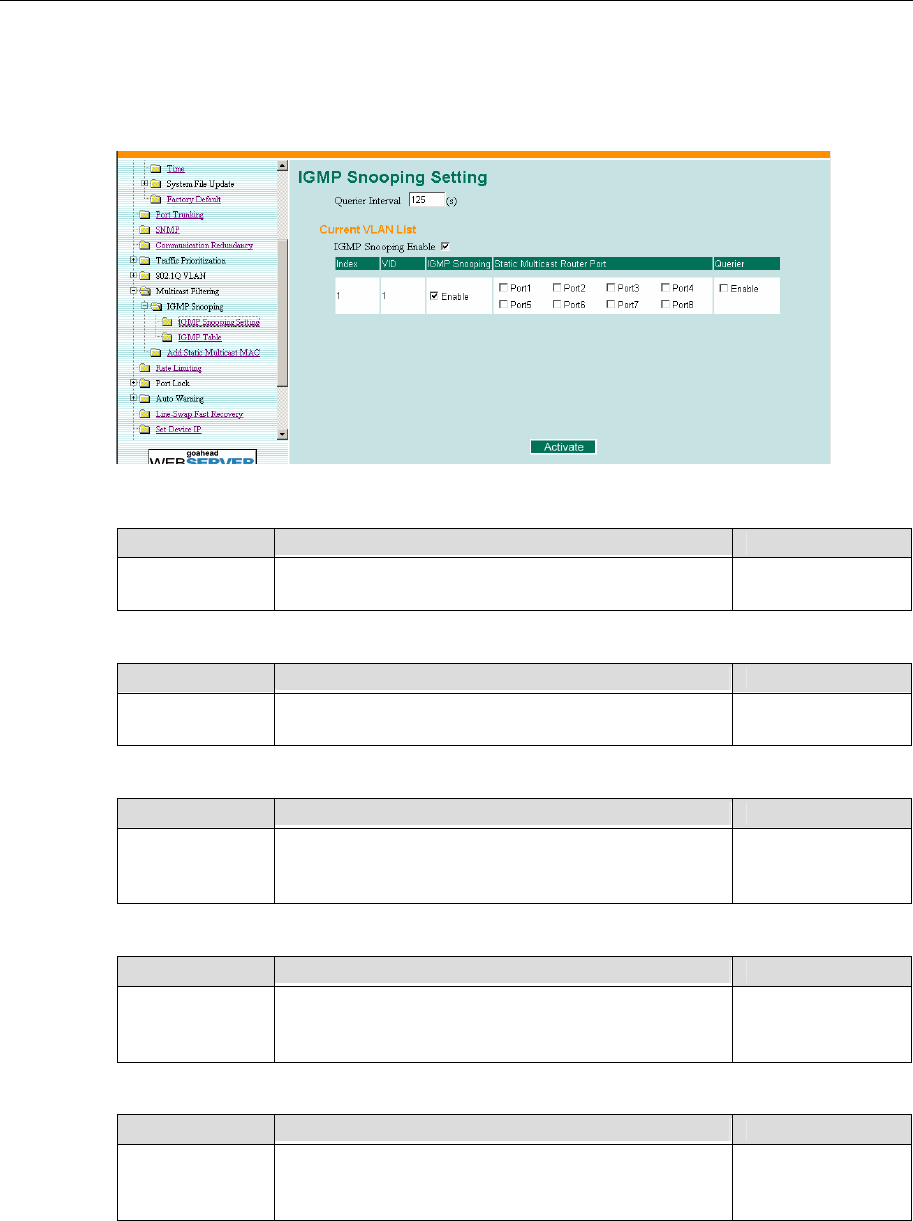Check the Port1 static multicast router checkbox
This screenshot has width=913, height=1221.
[503, 287]
